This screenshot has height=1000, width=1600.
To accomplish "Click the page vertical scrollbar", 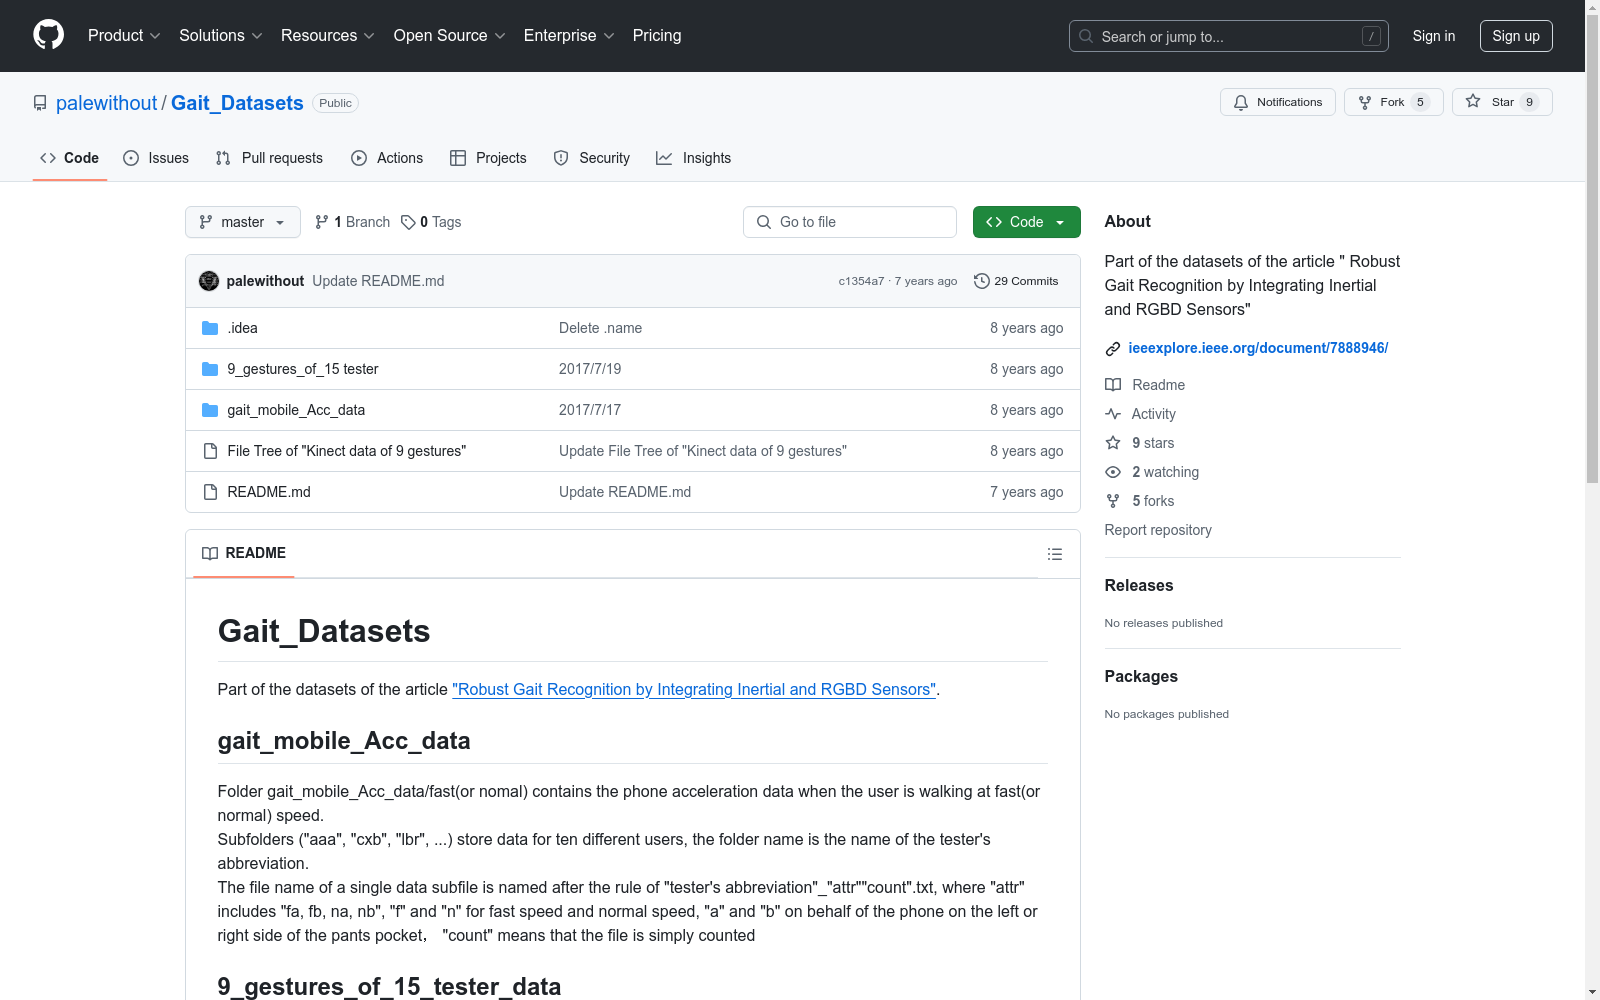I will point(1592,300).
